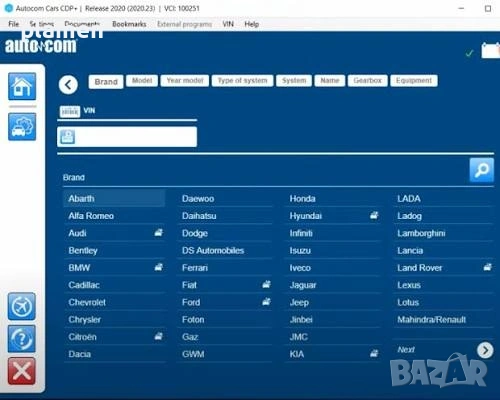This screenshot has height=400, width=500.
Task: Select the Equipment step tab
Action: pyautogui.click(x=414, y=80)
